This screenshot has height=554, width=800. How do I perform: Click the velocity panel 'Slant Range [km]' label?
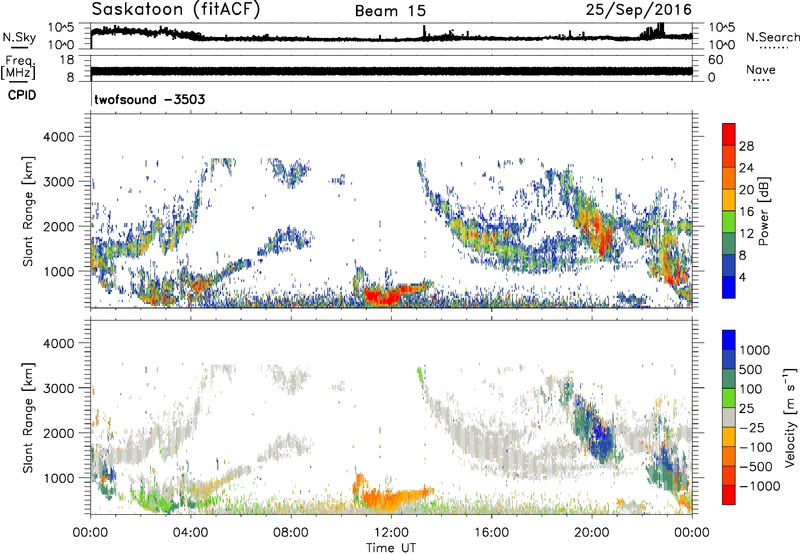(x=28, y=417)
